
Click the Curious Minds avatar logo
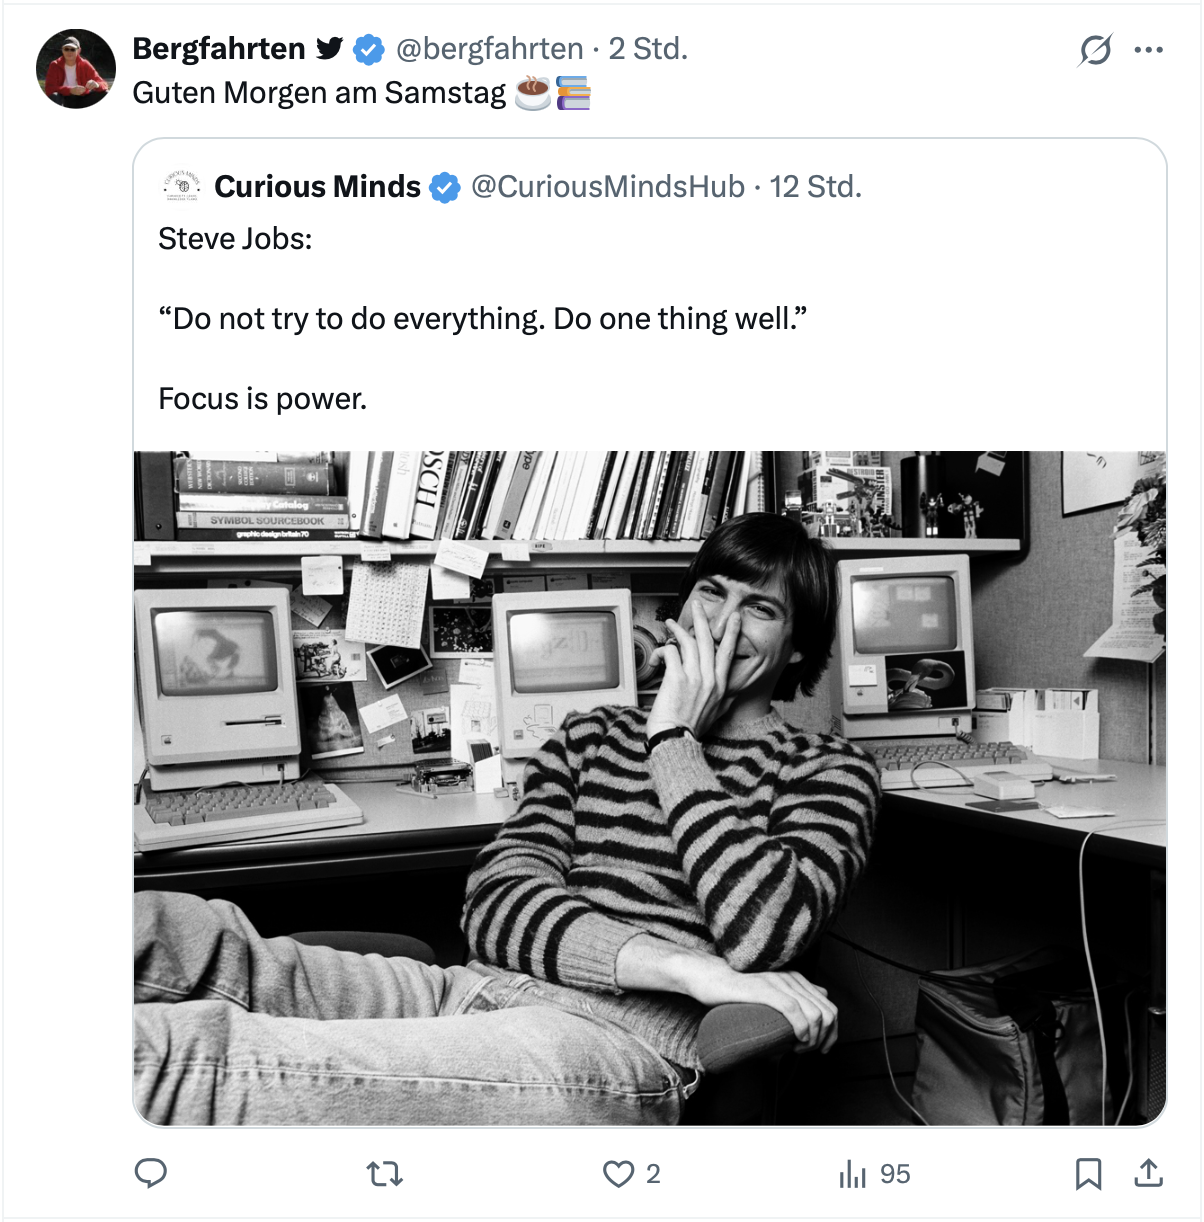[181, 186]
